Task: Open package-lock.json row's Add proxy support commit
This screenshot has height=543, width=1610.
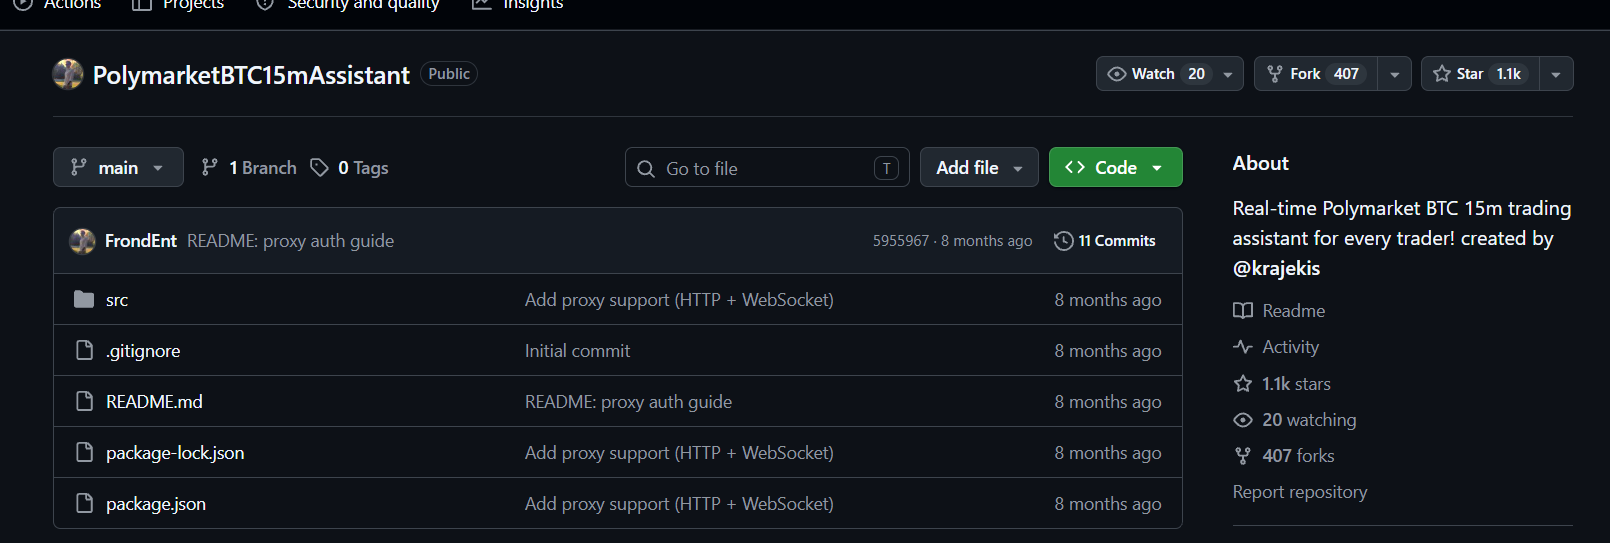Action: coord(679,453)
